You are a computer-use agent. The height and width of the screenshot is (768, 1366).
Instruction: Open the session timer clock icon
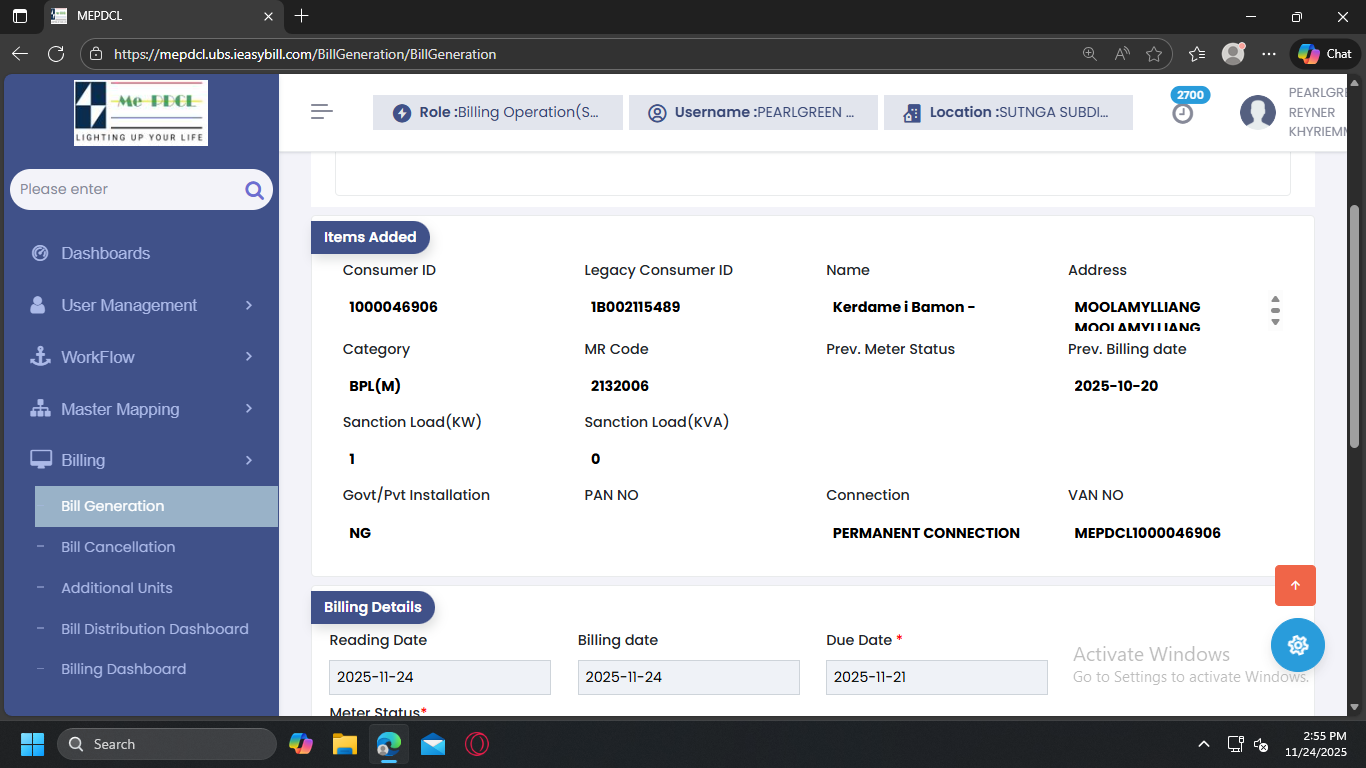coord(1183,114)
